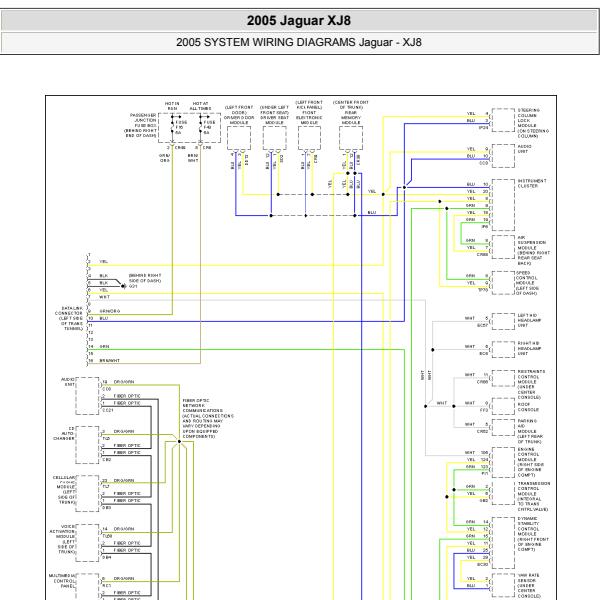Screen dimensions: 602x600
Task: Select the Driver Seat Module box
Action: (275, 138)
